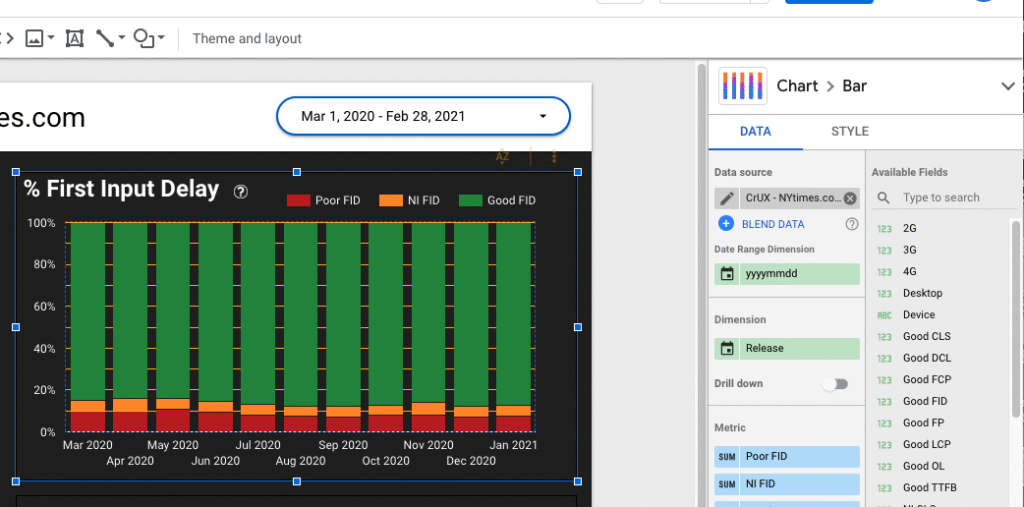Open the insert image tool
The image size is (1024, 507).
pos(34,39)
